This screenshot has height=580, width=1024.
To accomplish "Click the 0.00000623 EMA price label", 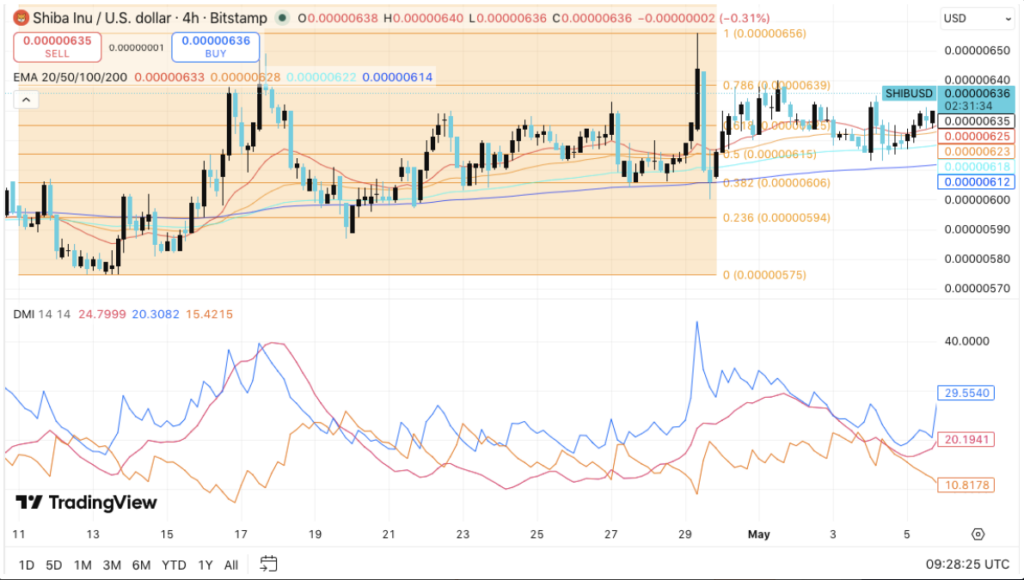I will pyautogui.click(x=976, y=152).
